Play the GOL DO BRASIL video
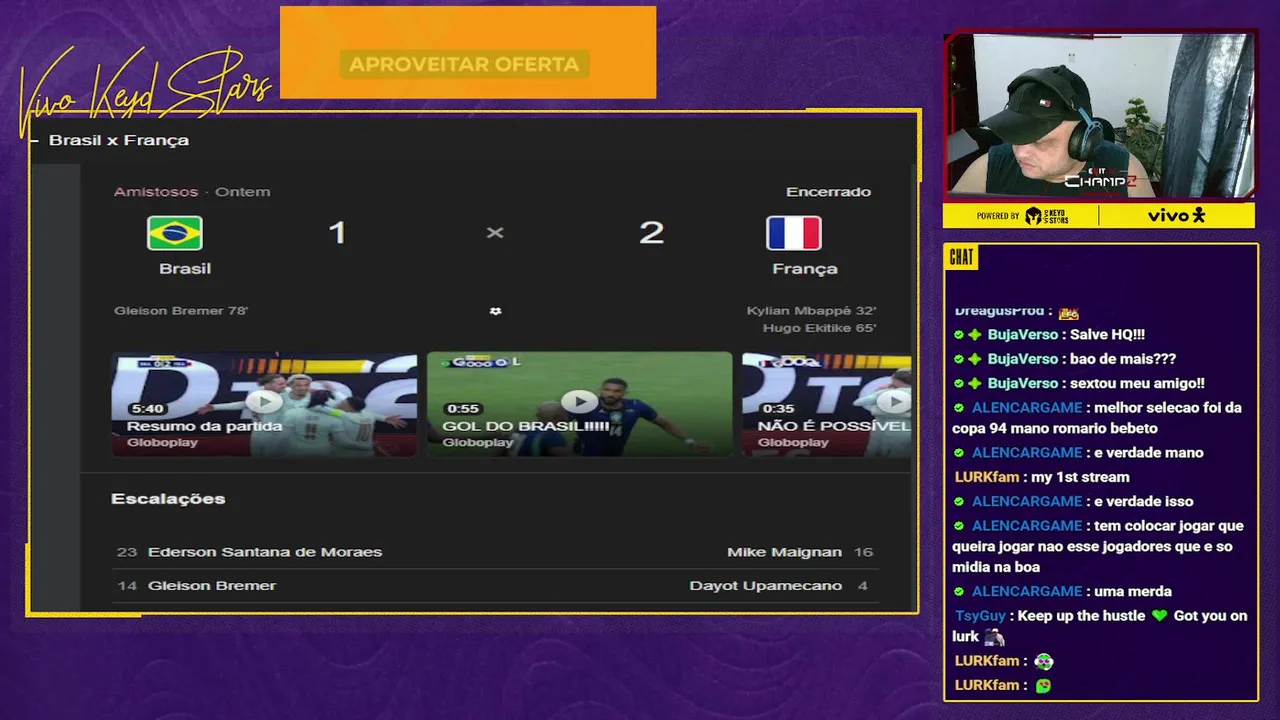Screen dimensions: 1280x720 pos(580,402)
